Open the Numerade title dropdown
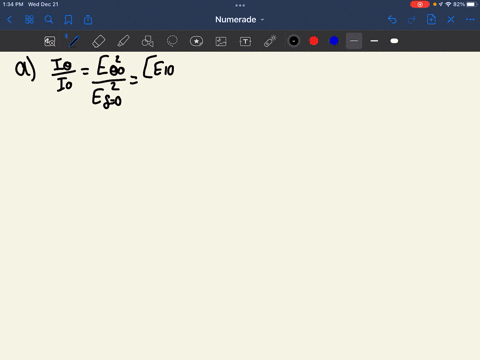Viewport: 480px width, 360px height. point(239,20)
